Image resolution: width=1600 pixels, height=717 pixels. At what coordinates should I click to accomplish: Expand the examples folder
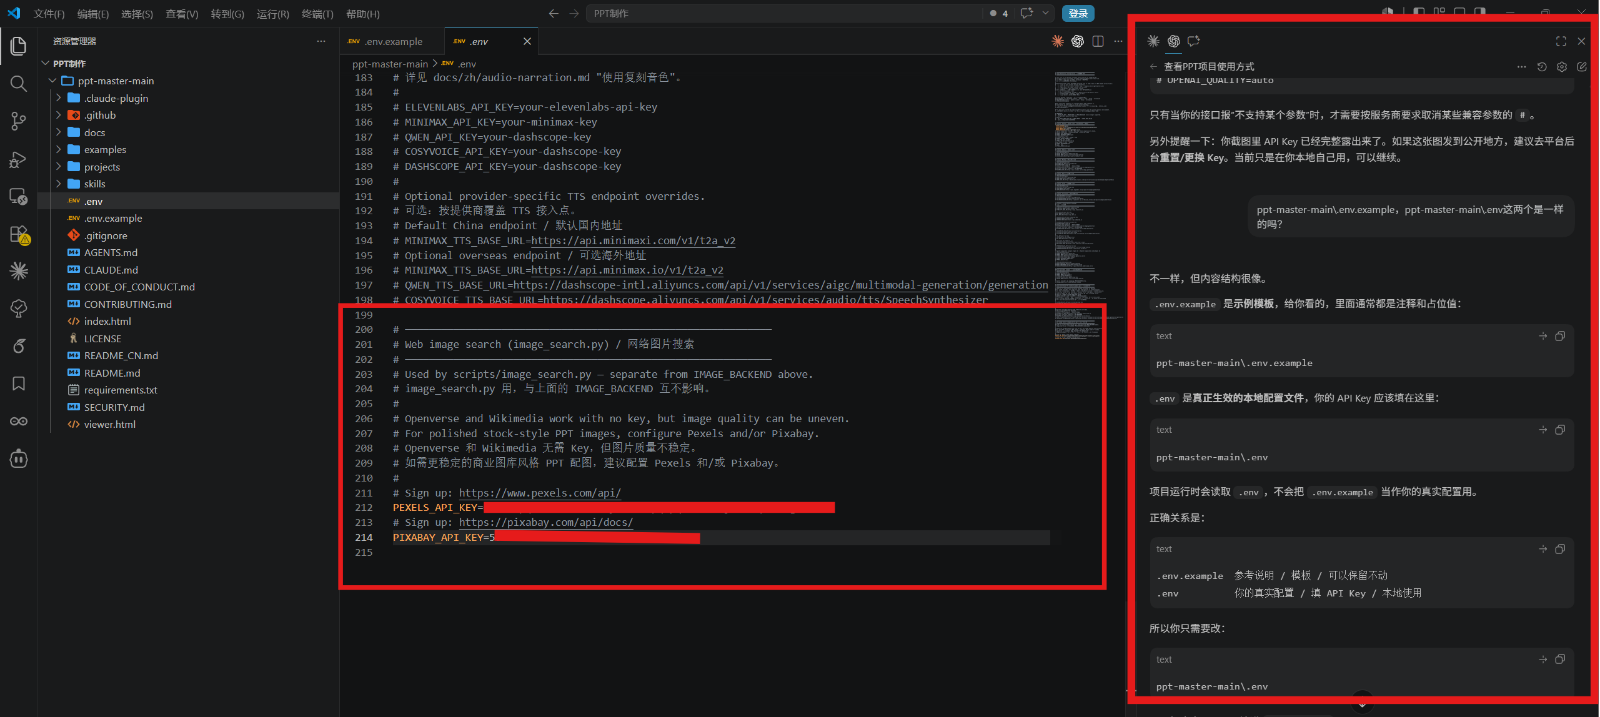59,149
